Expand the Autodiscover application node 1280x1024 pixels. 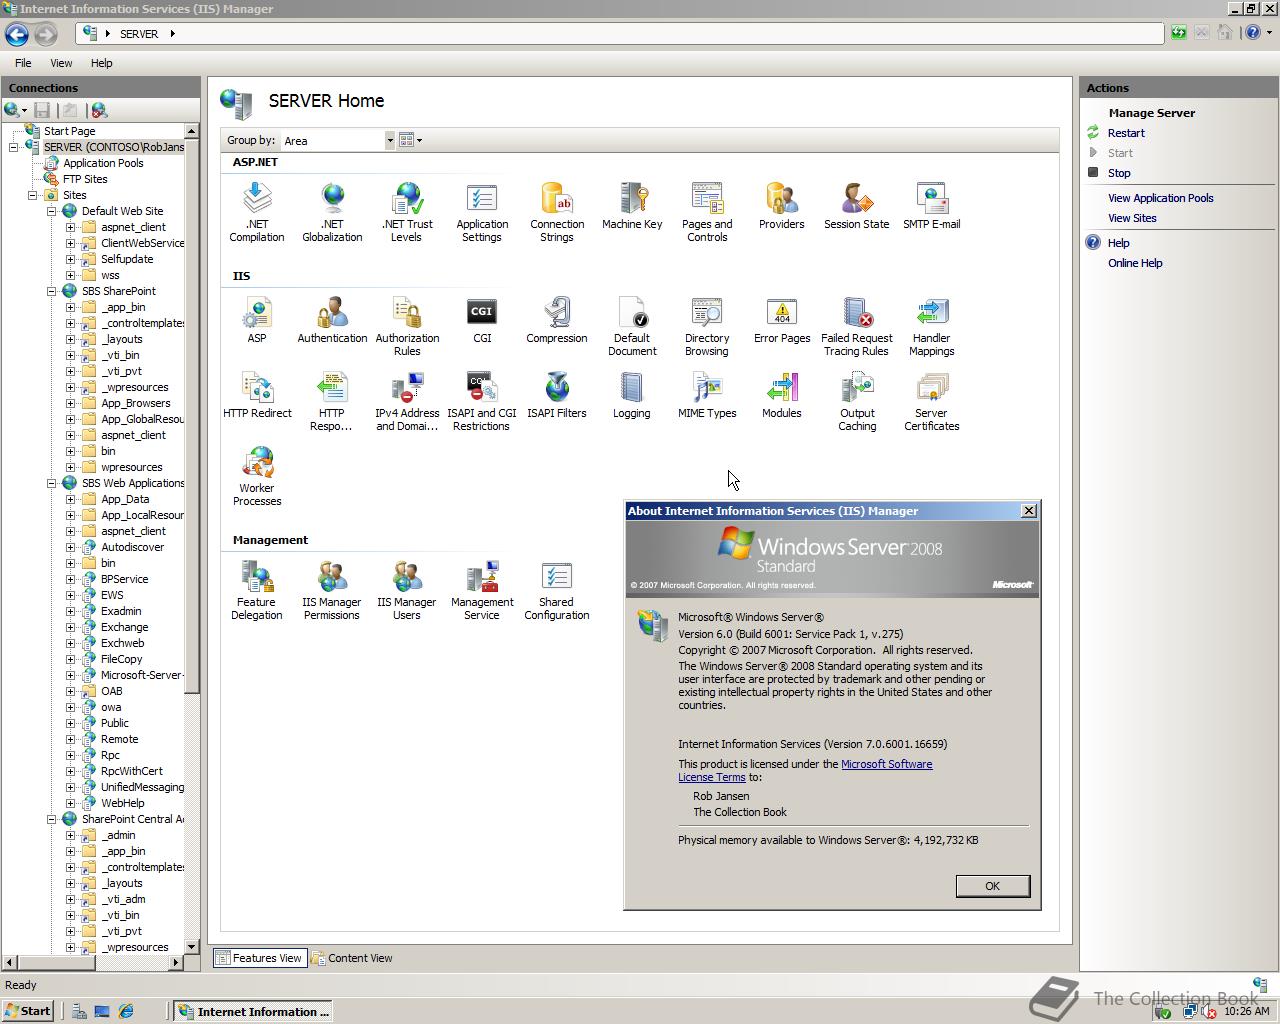tap(70, 547)
